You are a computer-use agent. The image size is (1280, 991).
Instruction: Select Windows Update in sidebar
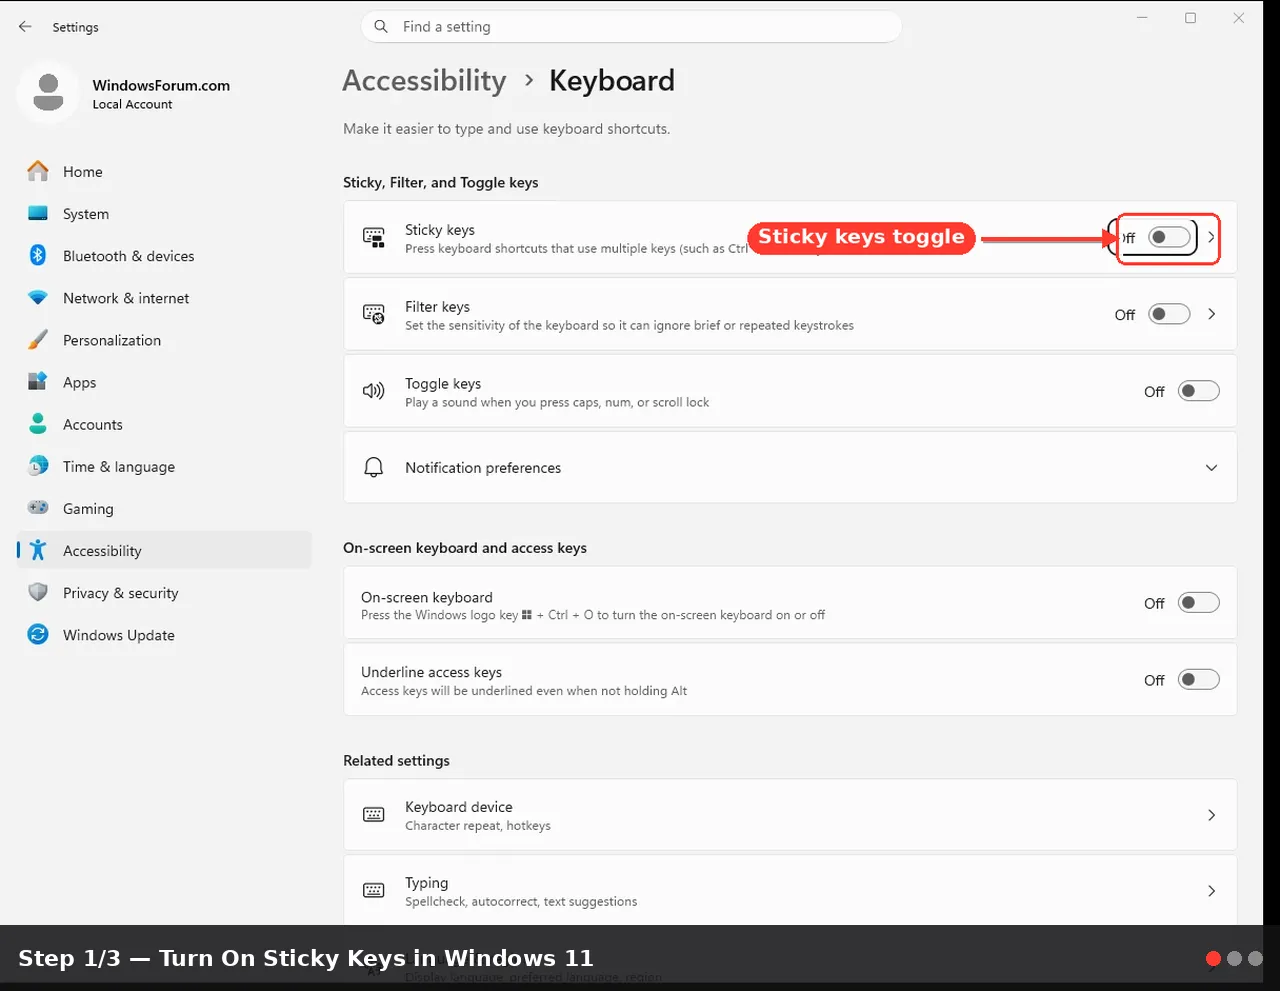click(164, 634)
